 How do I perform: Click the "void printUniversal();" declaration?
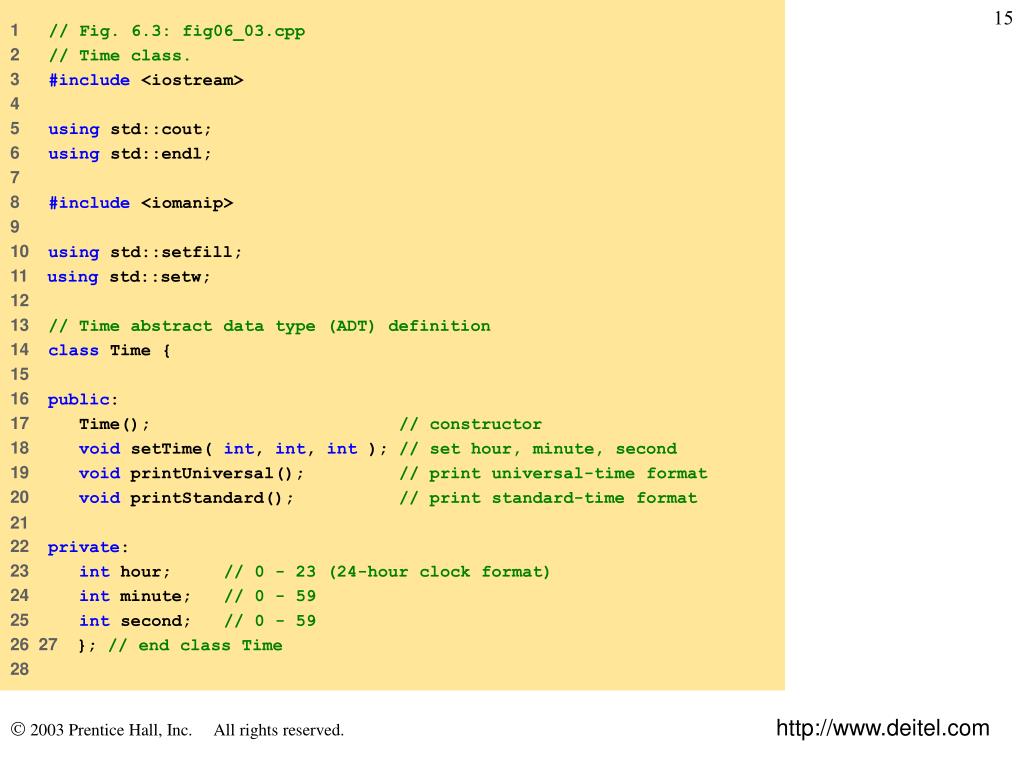pyautogui.click(x=191, y=473)
